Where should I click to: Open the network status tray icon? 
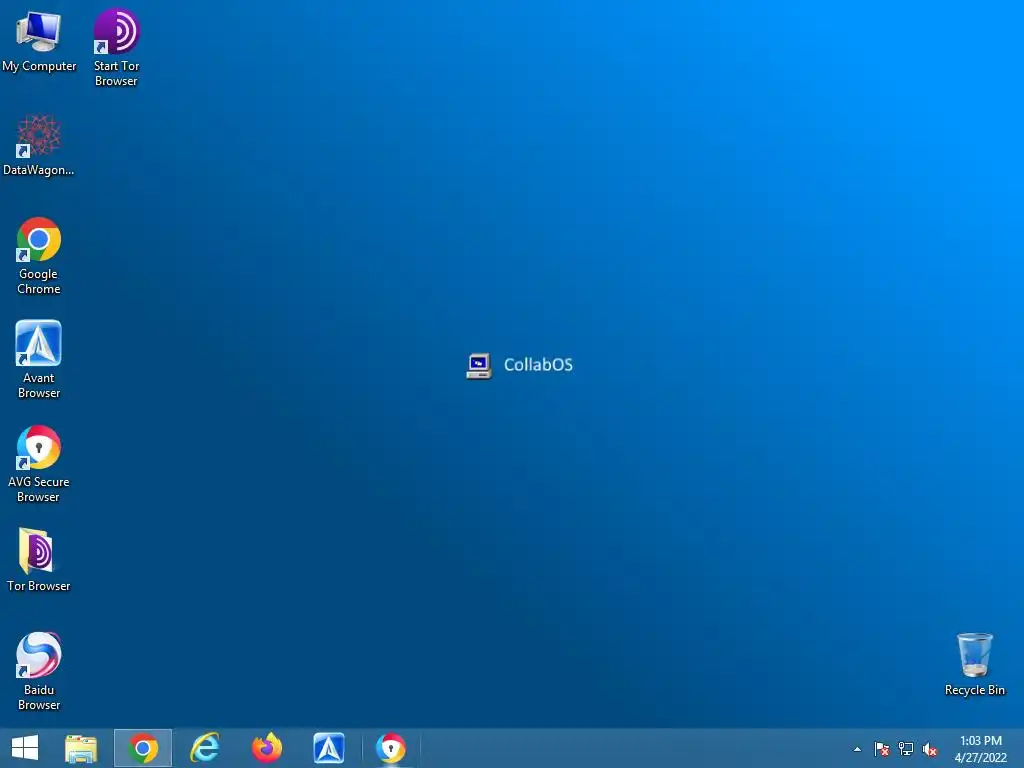pyautogui.click(x=906, y=749)
